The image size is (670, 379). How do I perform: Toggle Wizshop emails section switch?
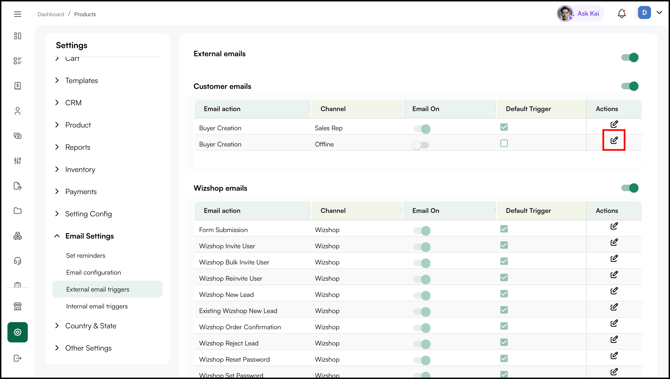coord(630,188)
